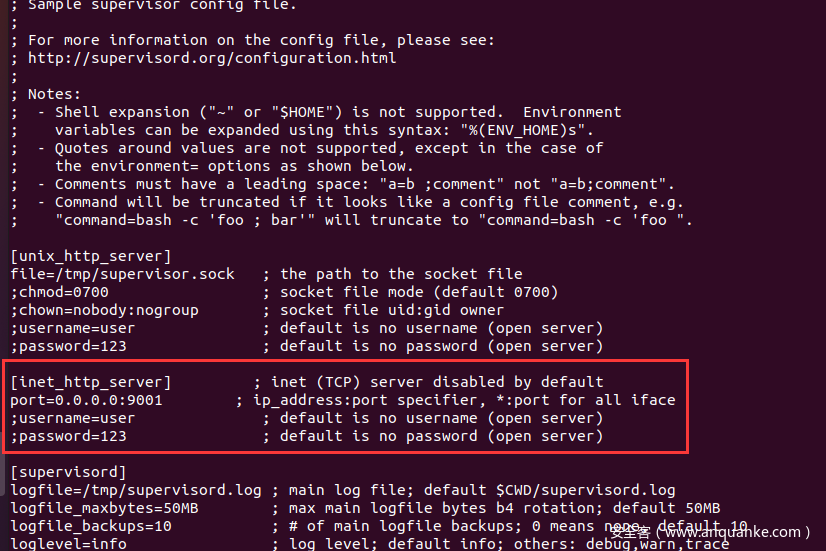Image resolution: width=826 pixels, height=551 pixels.
Task: Click the logfile_backups=10 setting
Action: [x=91, y=526]
